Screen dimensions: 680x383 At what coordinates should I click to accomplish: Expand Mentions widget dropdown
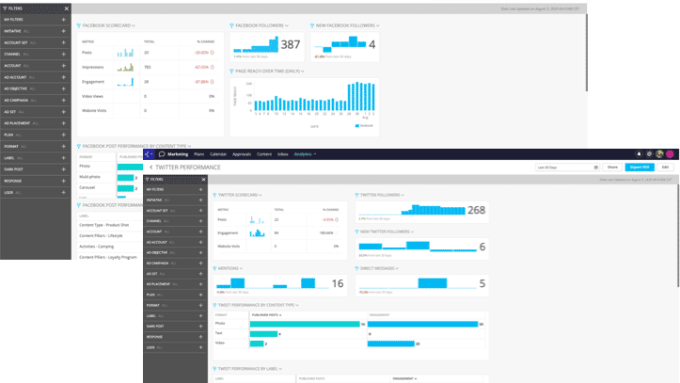[x=241, y=268]
